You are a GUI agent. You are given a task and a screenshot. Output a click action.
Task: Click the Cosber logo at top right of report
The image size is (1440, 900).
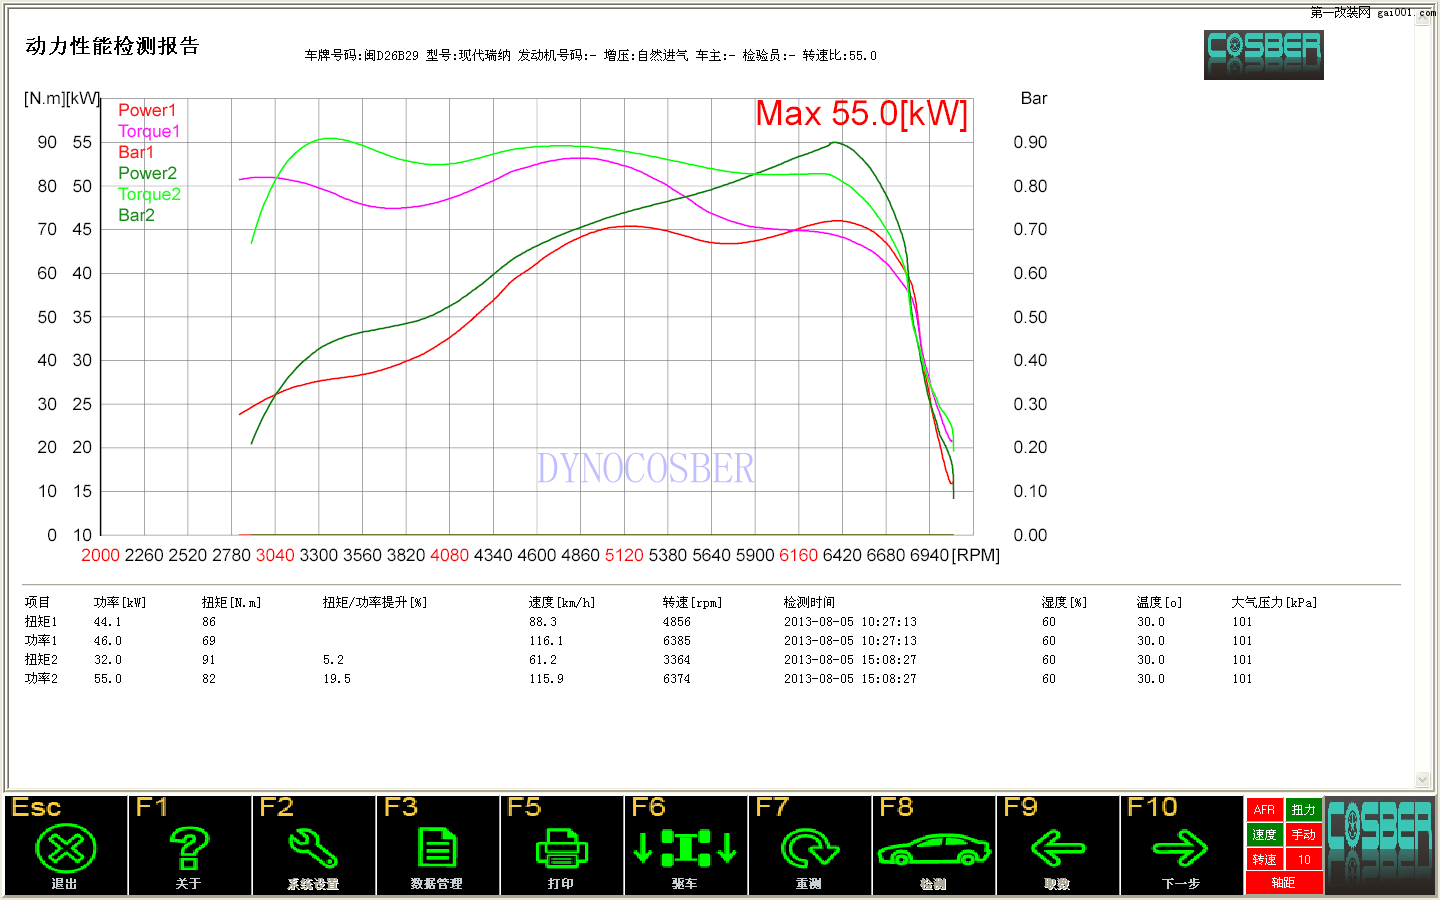click(1264, 55)
